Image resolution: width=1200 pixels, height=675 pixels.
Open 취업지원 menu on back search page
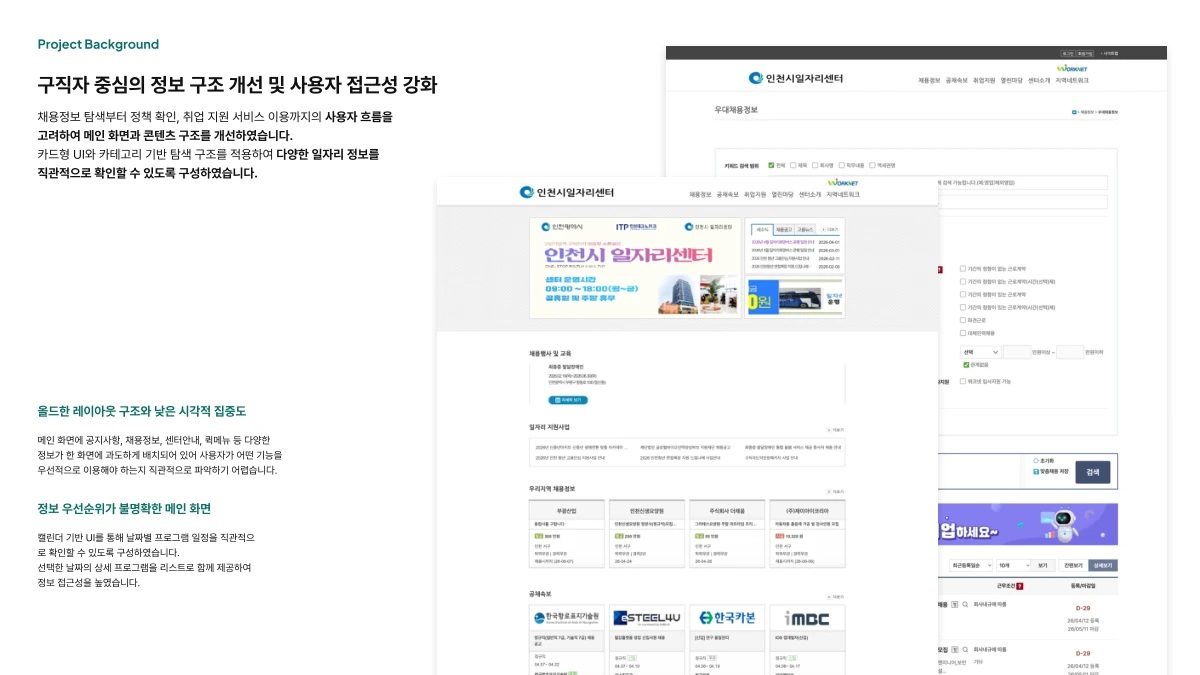click(x=984, y=80)
